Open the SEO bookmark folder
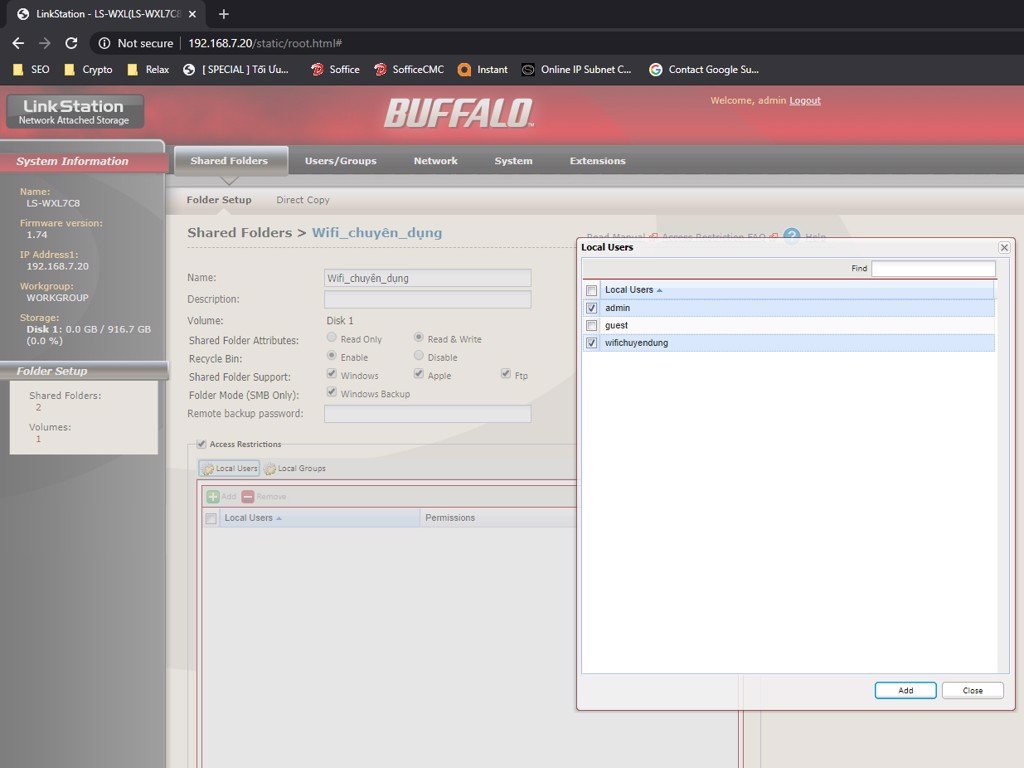The width and height of the screenshot is (1024, 768). click(31, 69)
